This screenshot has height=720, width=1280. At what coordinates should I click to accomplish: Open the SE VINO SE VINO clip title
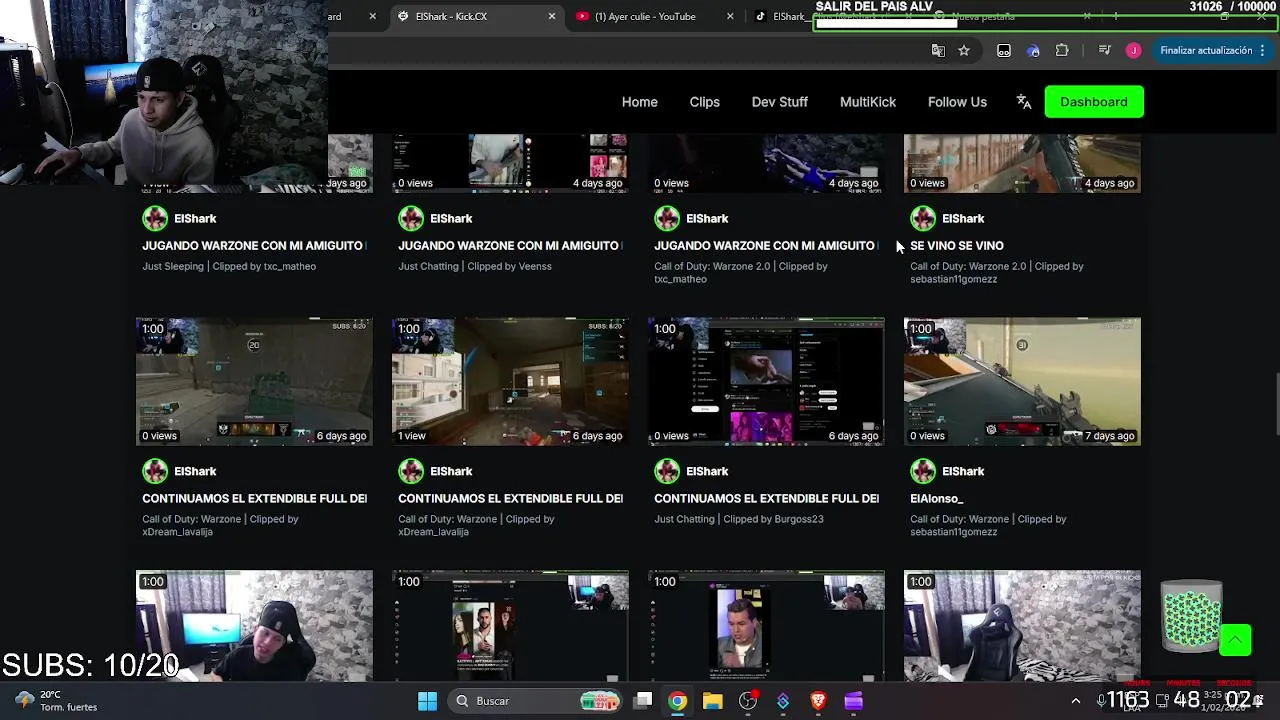(956, 246)
